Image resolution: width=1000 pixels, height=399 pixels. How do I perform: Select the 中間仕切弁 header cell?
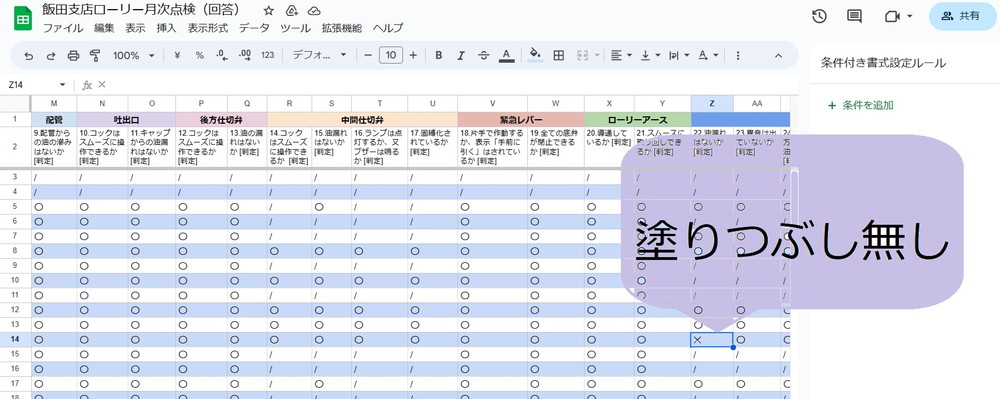(362, 119)
